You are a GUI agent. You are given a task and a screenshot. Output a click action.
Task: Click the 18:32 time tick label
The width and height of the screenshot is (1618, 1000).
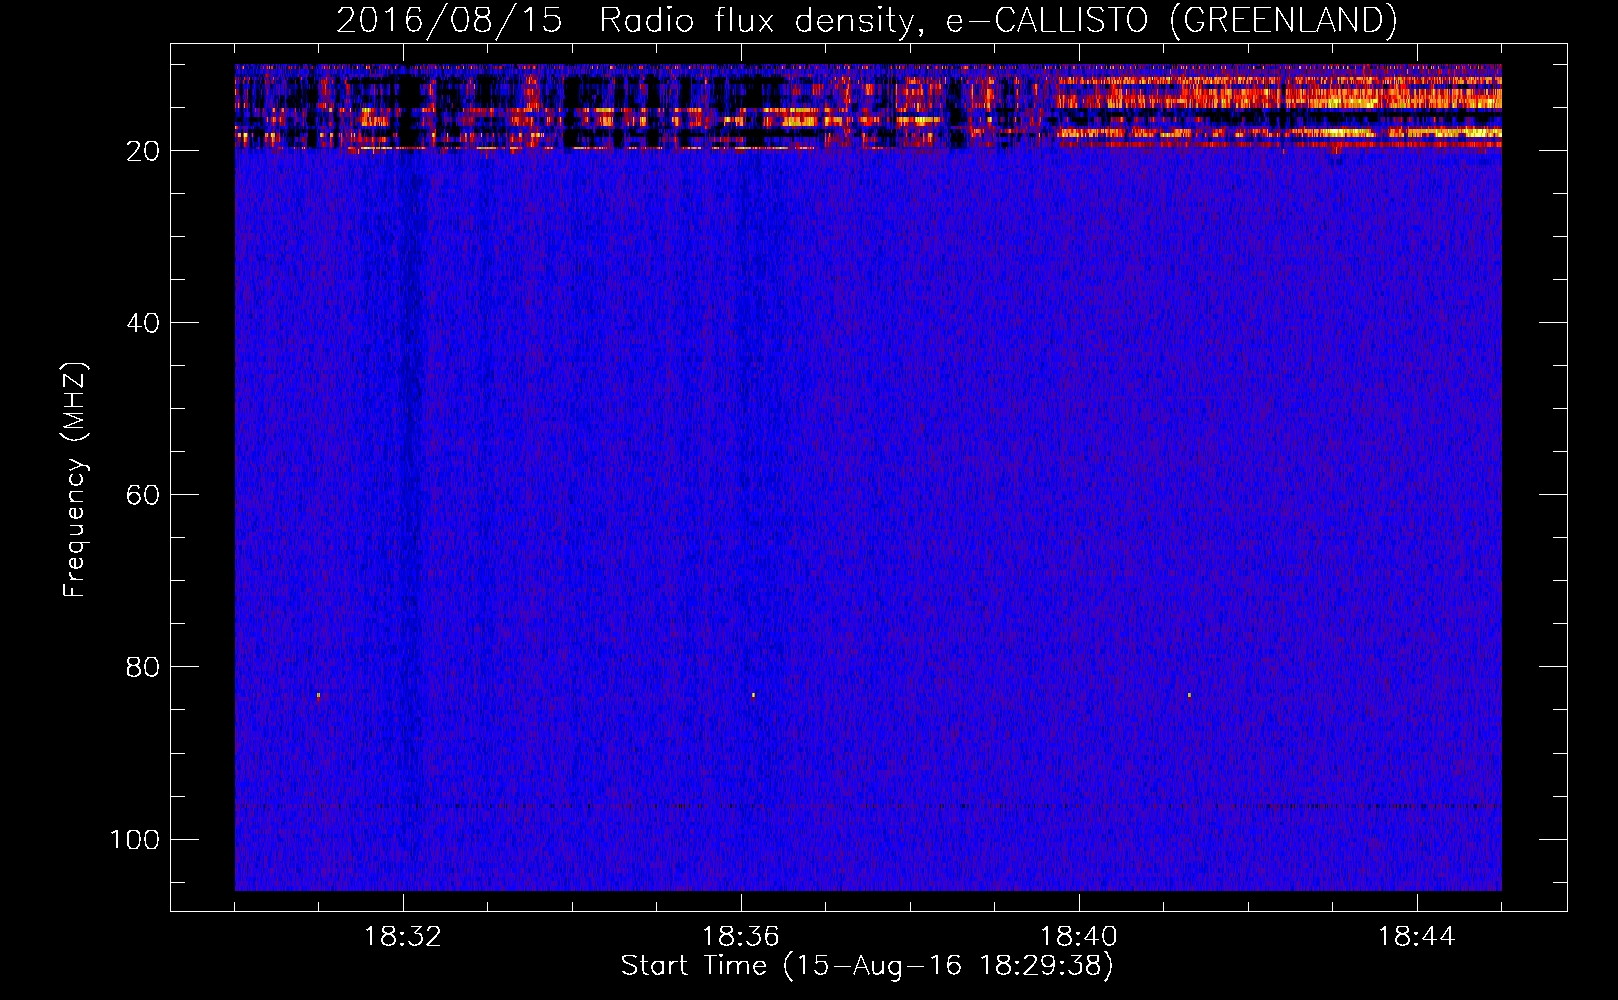click(403, 937)
